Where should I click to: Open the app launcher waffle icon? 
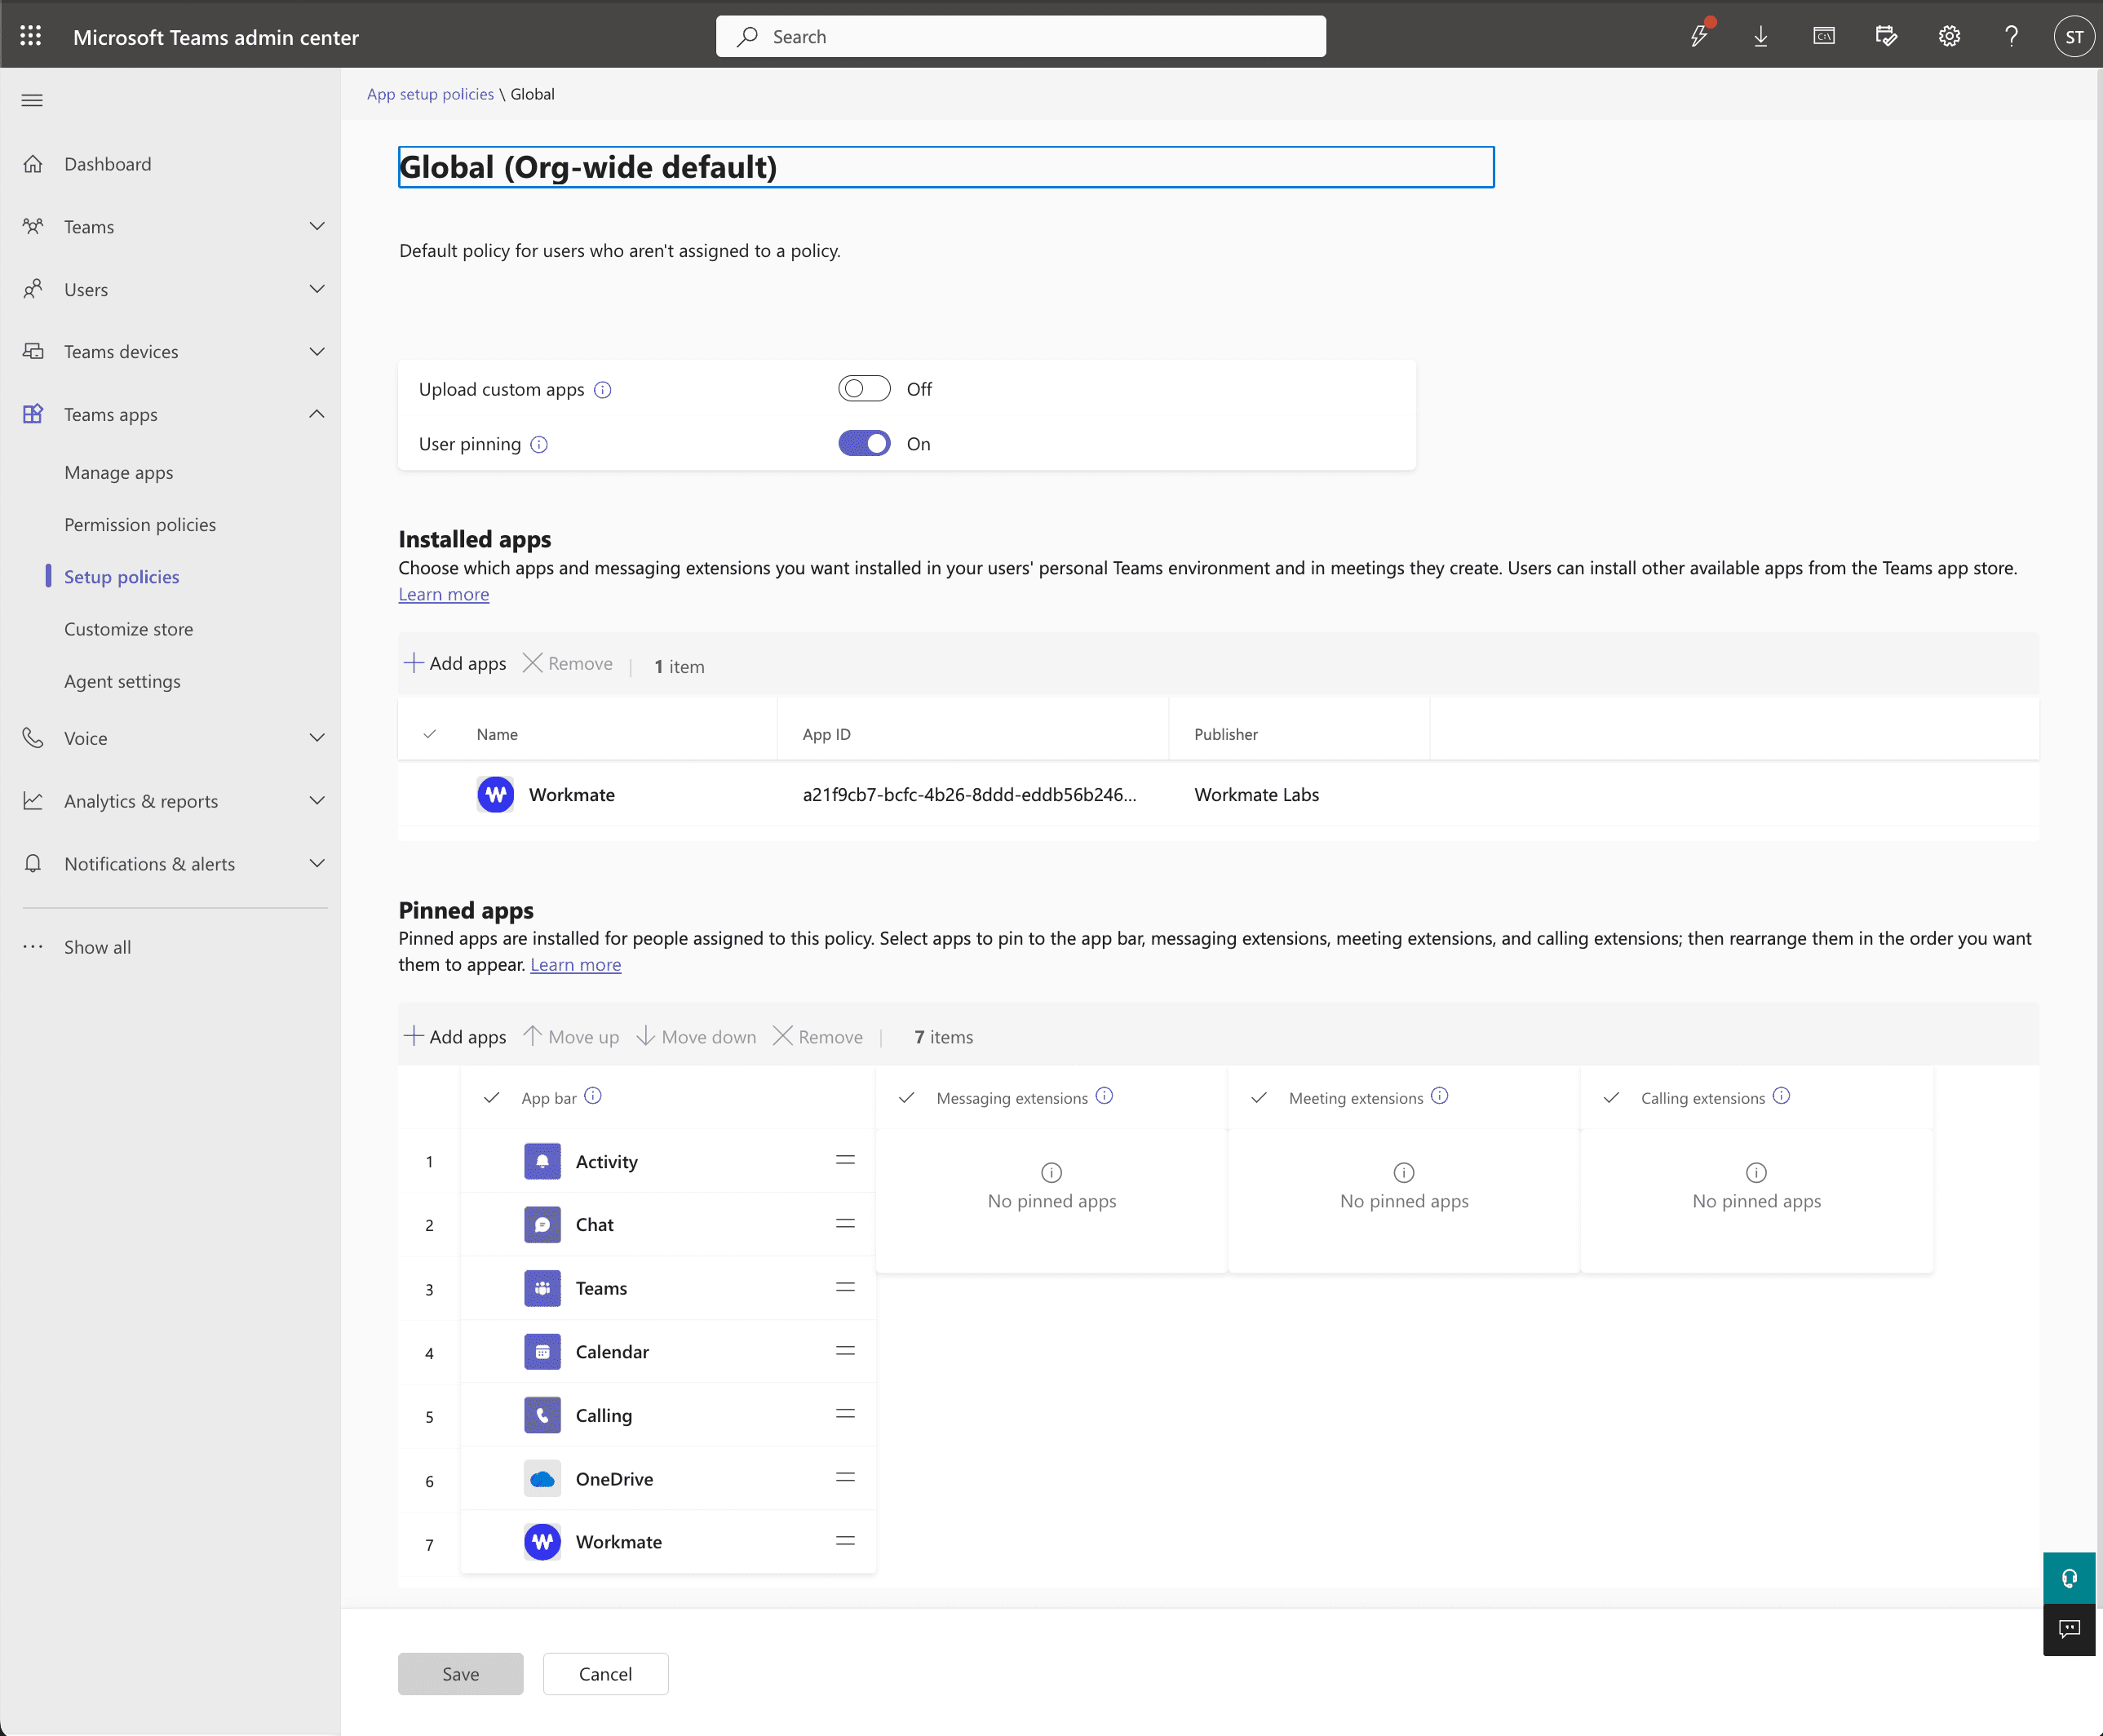coord(31,36)
